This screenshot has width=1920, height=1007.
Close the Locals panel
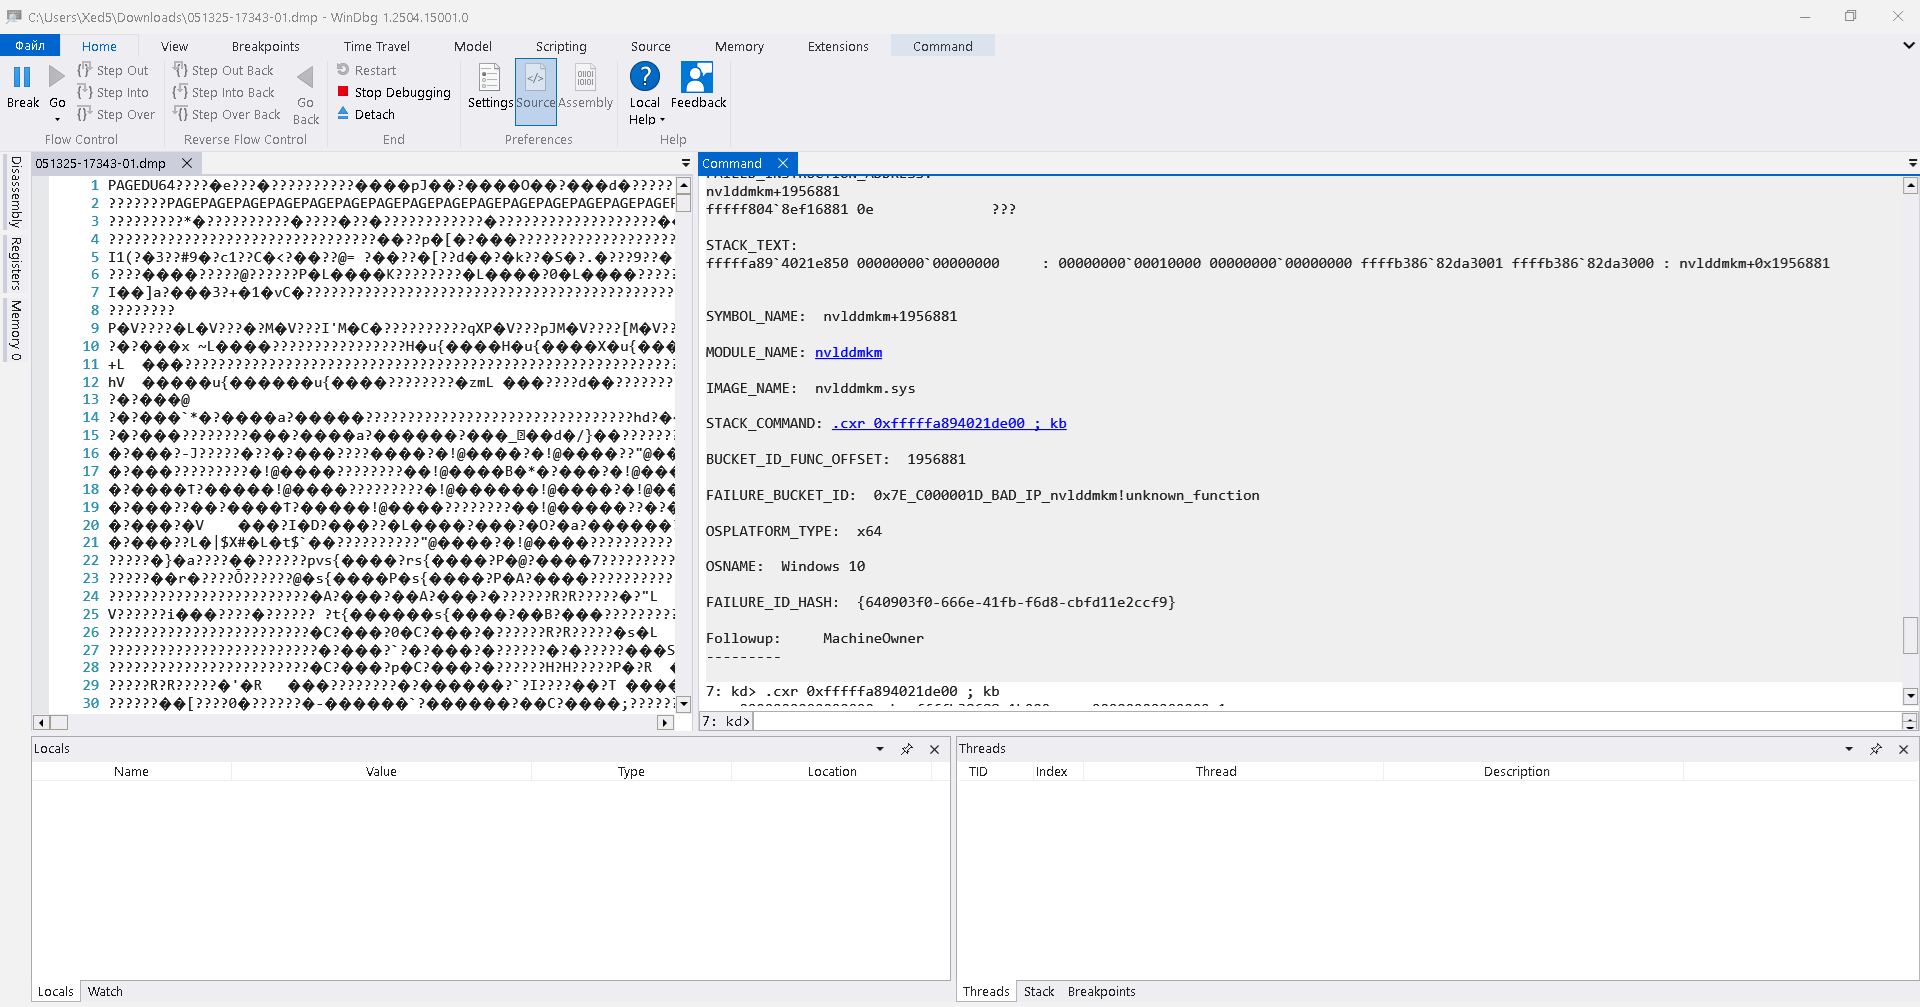click(934, 748)
